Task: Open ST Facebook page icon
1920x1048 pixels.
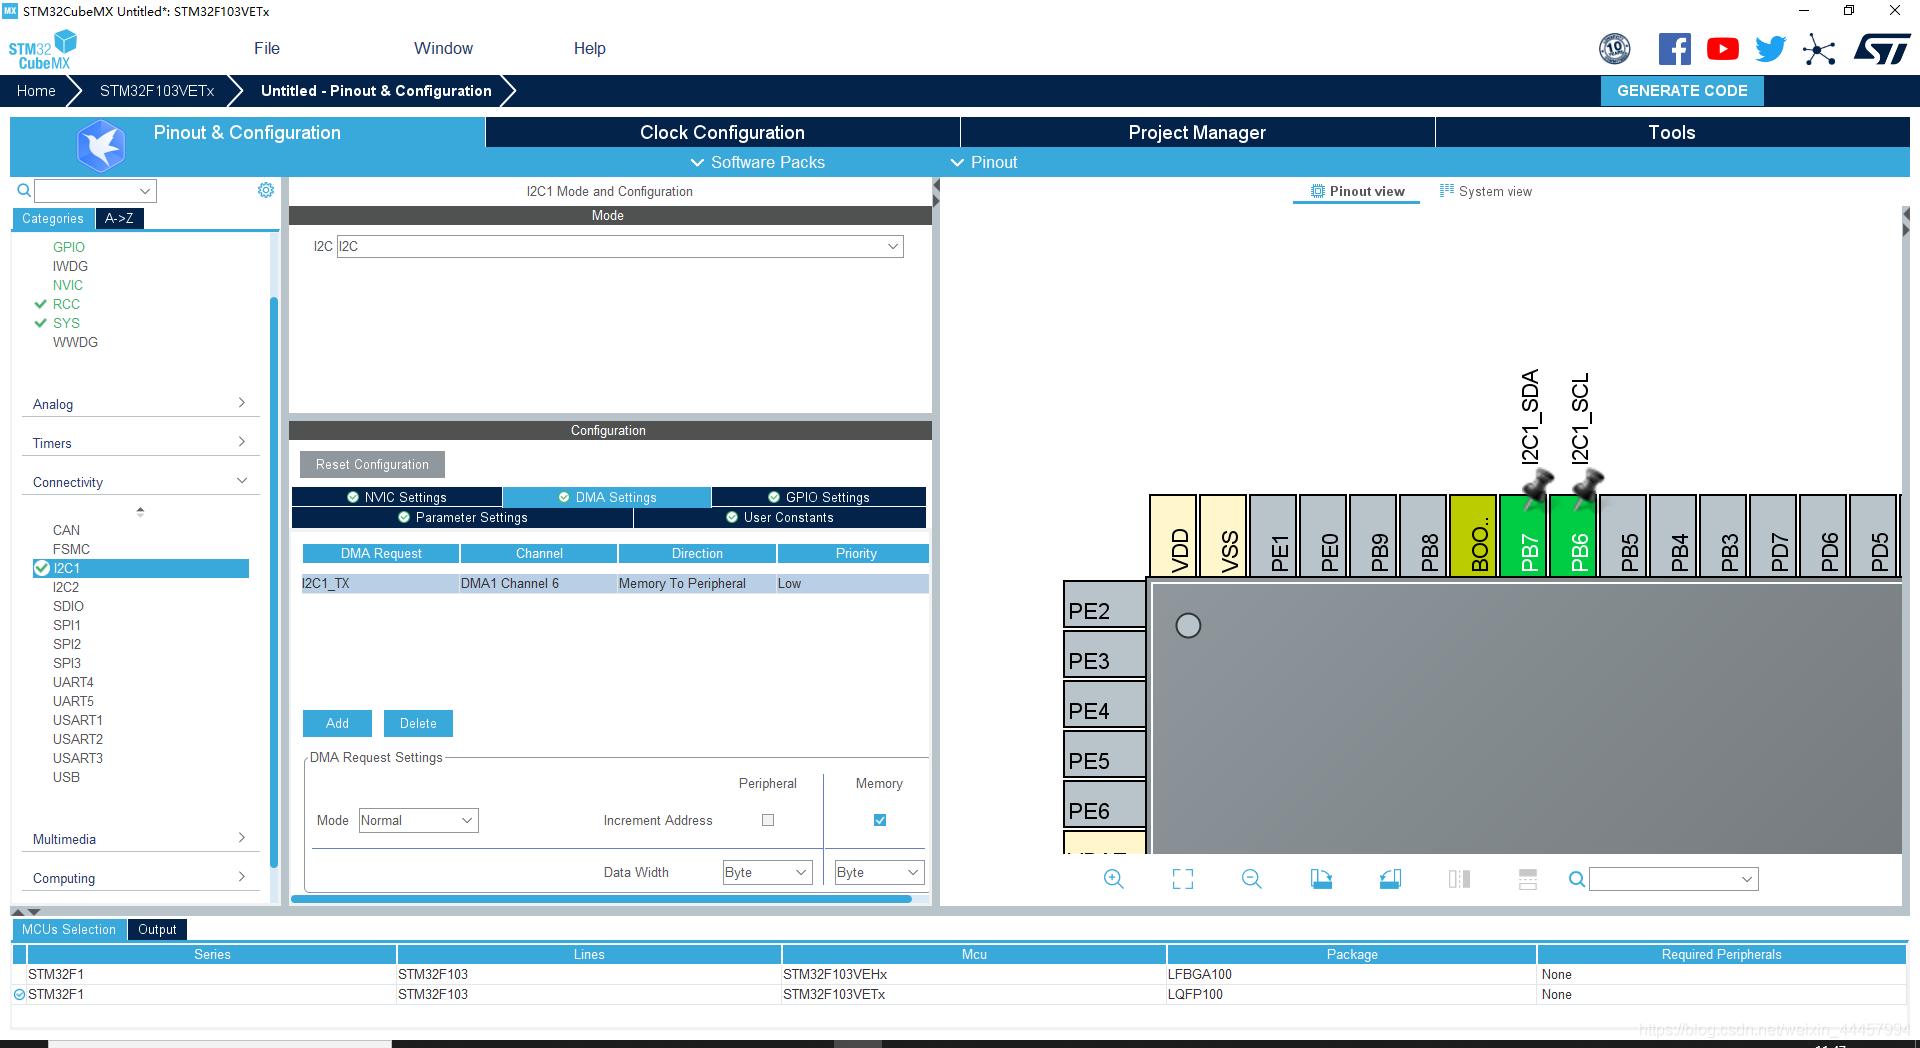Action: coord(1674,49)
